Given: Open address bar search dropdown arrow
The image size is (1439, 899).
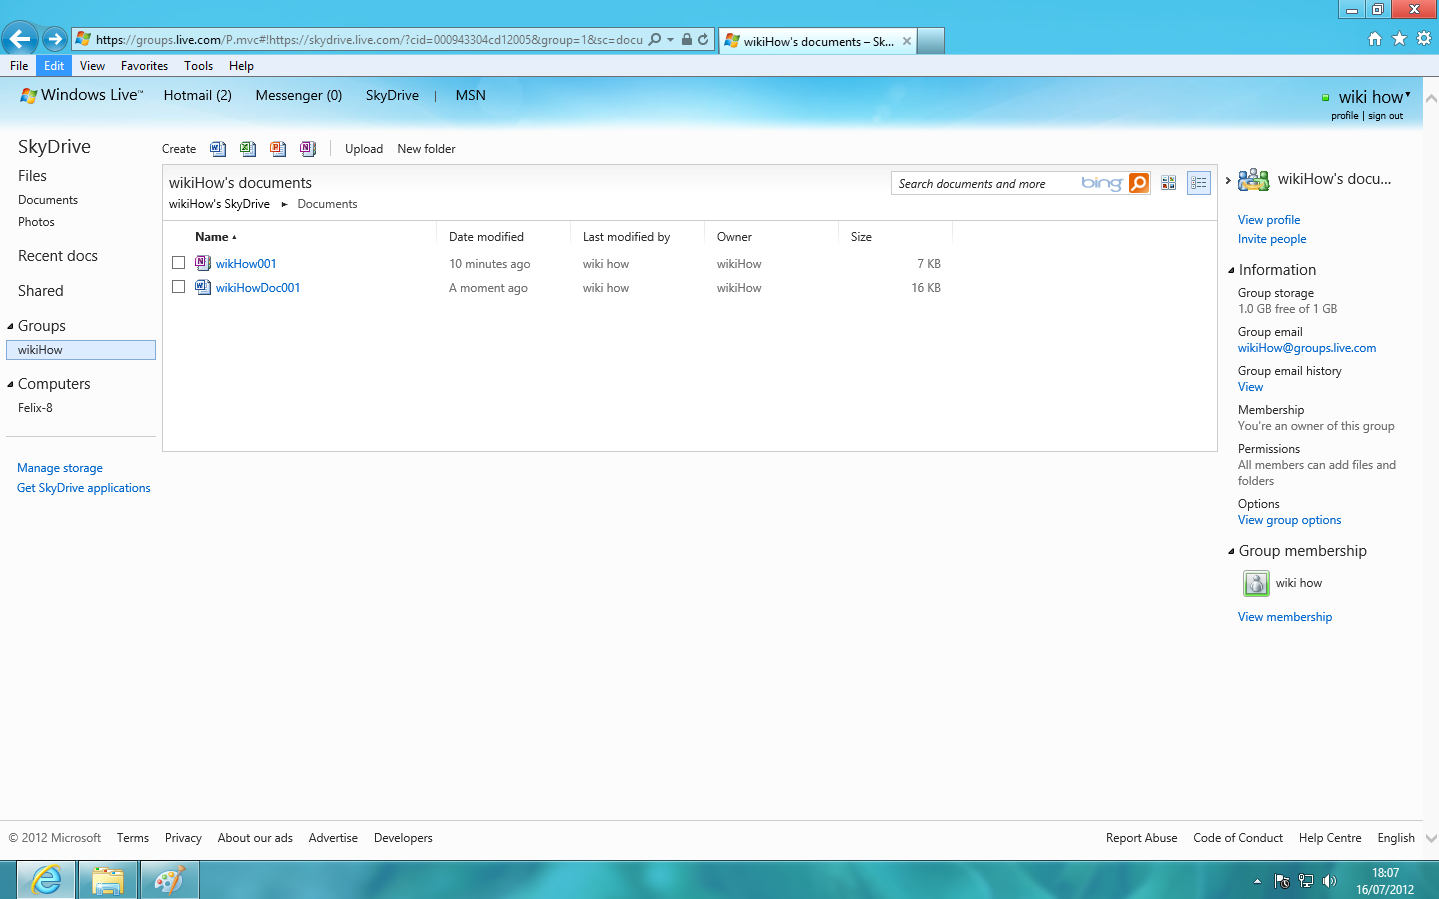Looking at the screenshot, I should coord(670,40).
